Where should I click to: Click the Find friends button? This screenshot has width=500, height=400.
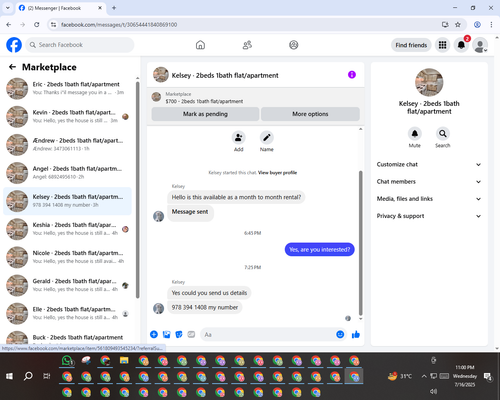pyautogui.click(x=411, y=45)
